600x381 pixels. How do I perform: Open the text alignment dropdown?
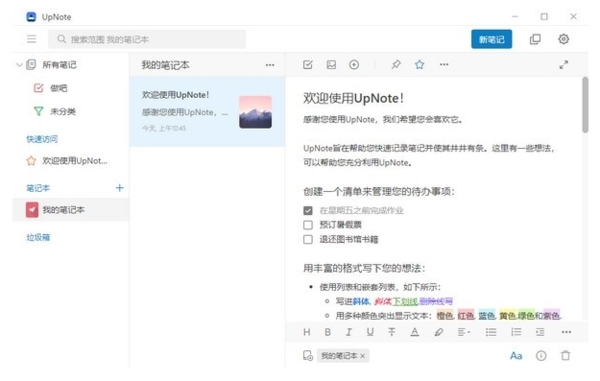(x=464, y=332)
